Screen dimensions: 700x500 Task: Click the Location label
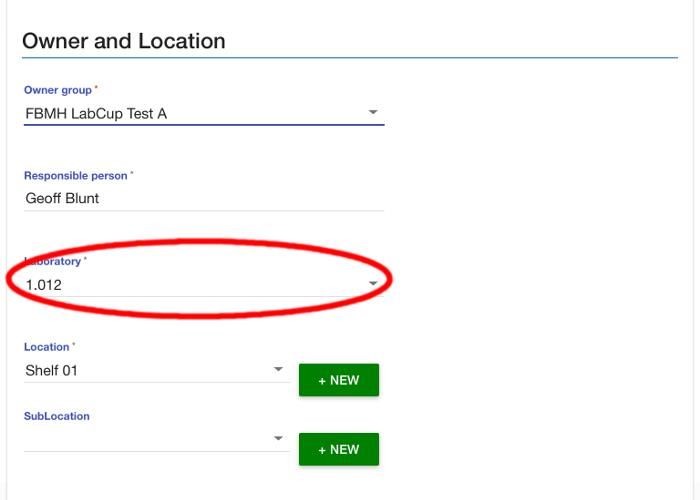click(47, 347)
